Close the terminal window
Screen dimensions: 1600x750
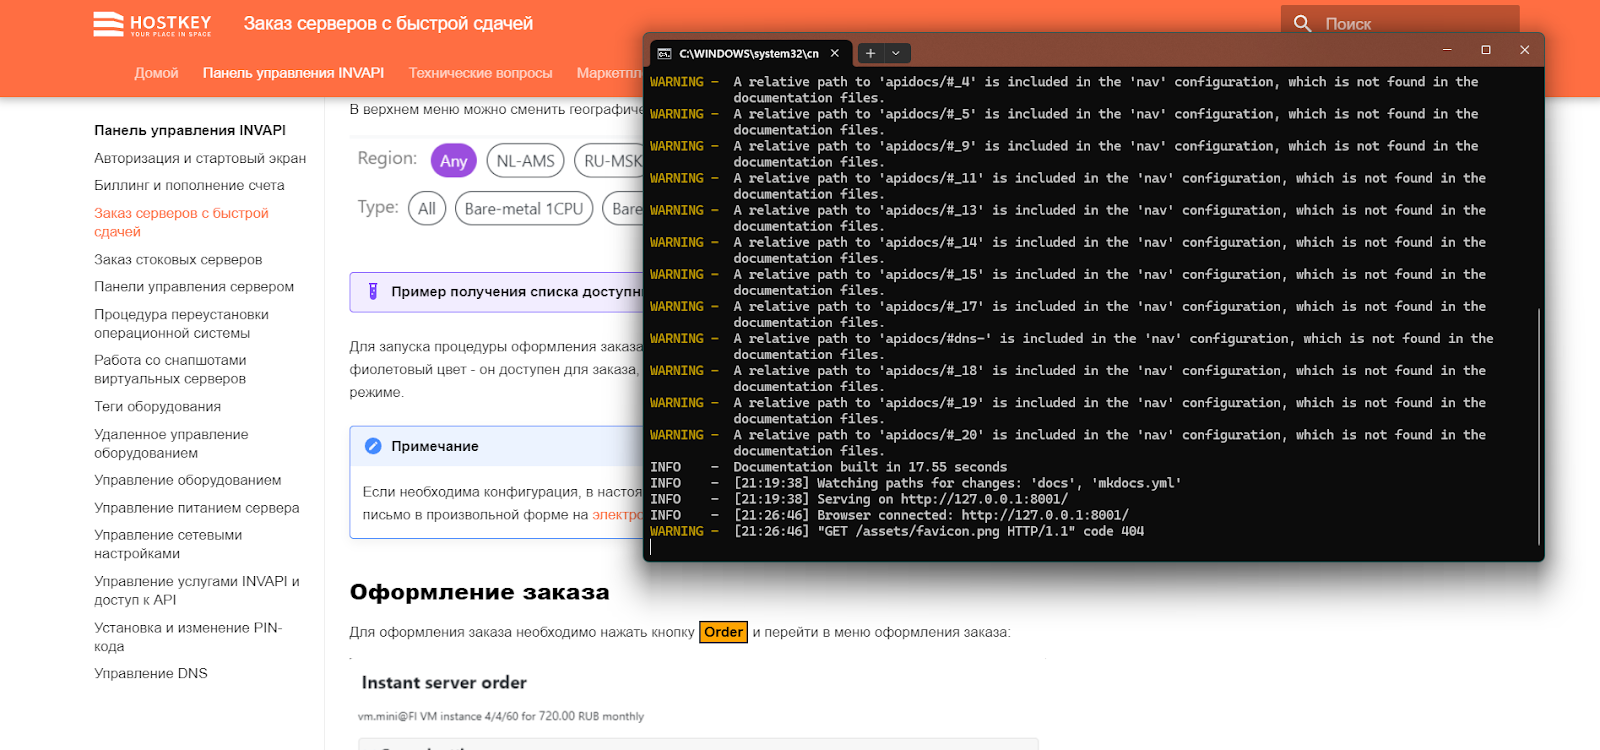[x=1524, y=50]
